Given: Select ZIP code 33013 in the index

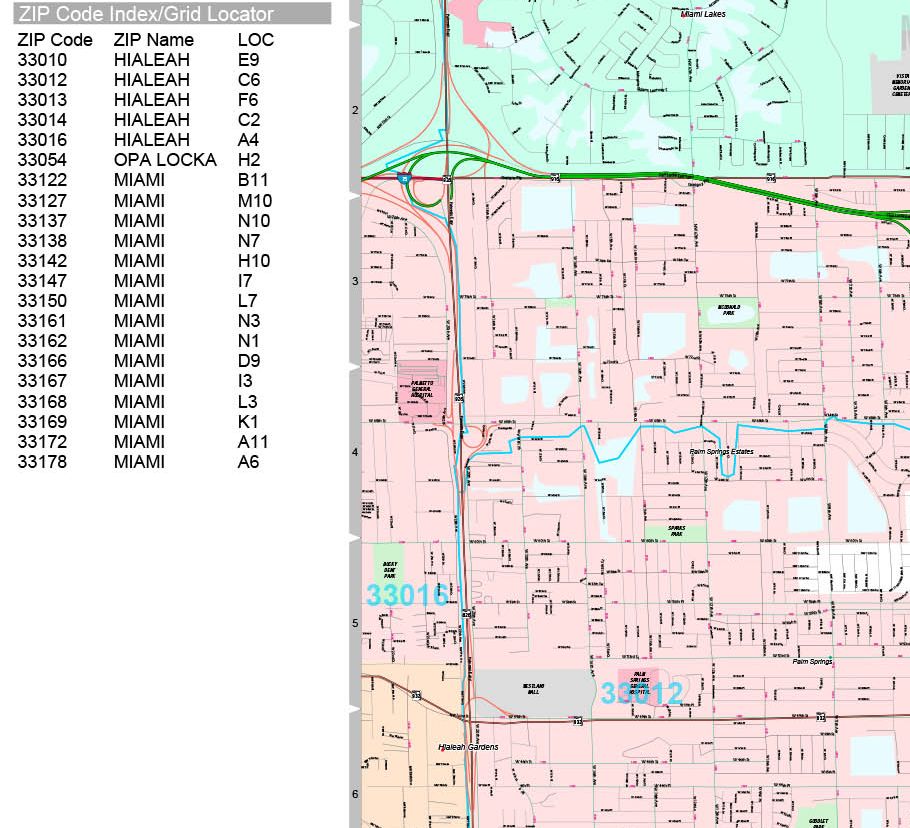Looking at the screenshot, I should click(42, 100).
